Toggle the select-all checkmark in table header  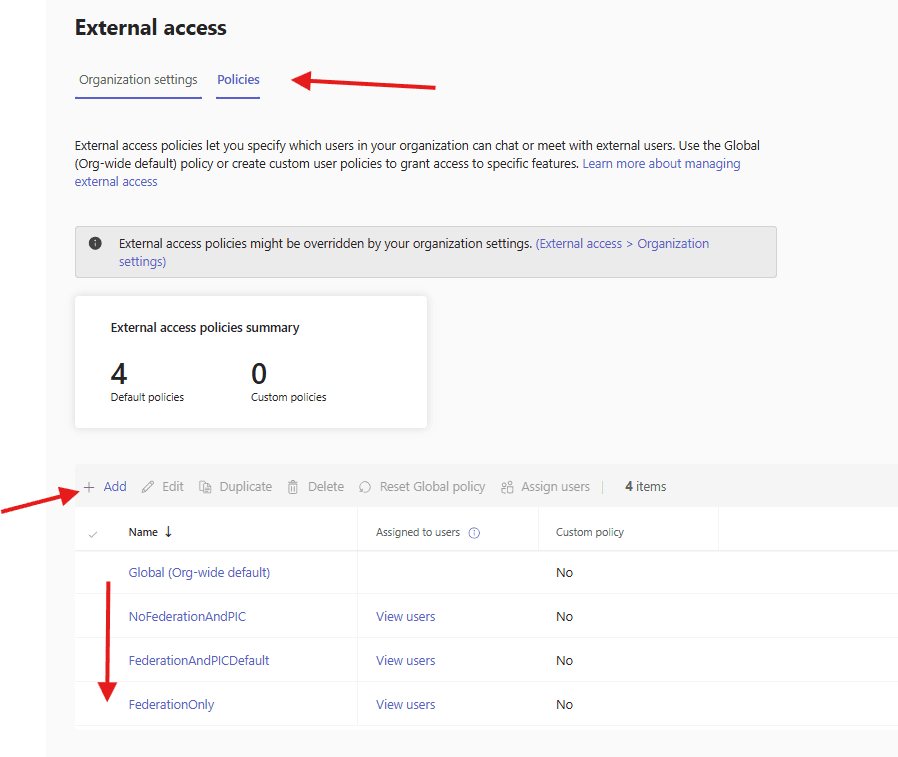click(93, 534)
